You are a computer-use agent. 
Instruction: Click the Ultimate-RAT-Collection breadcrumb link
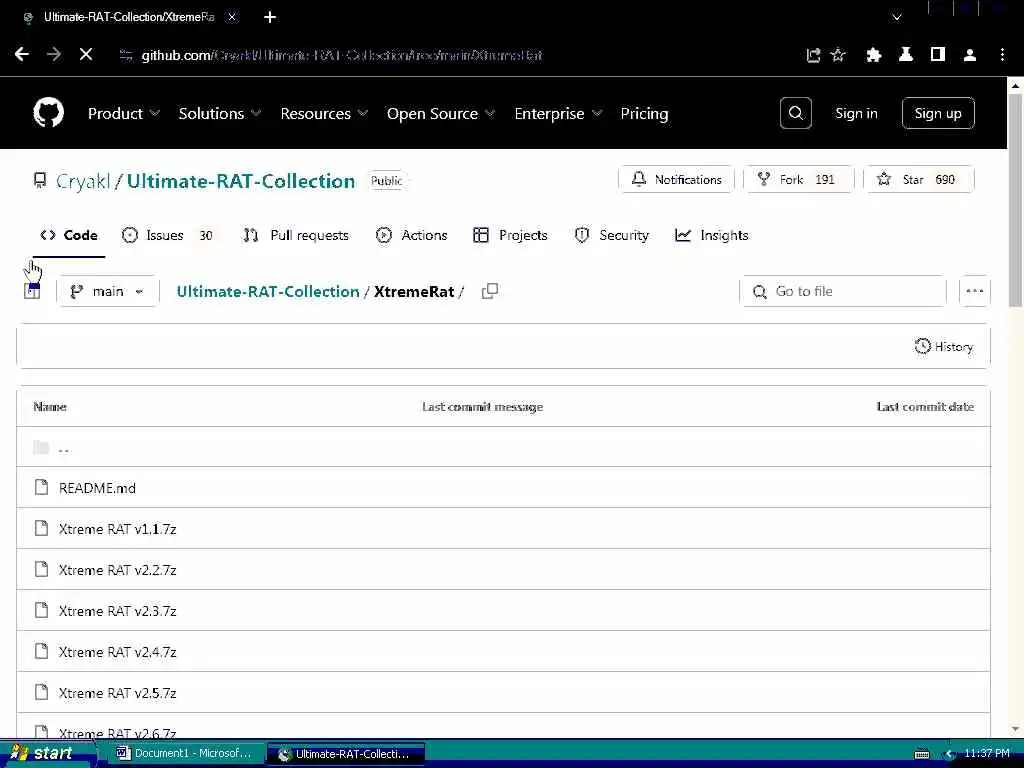point(268,291)
